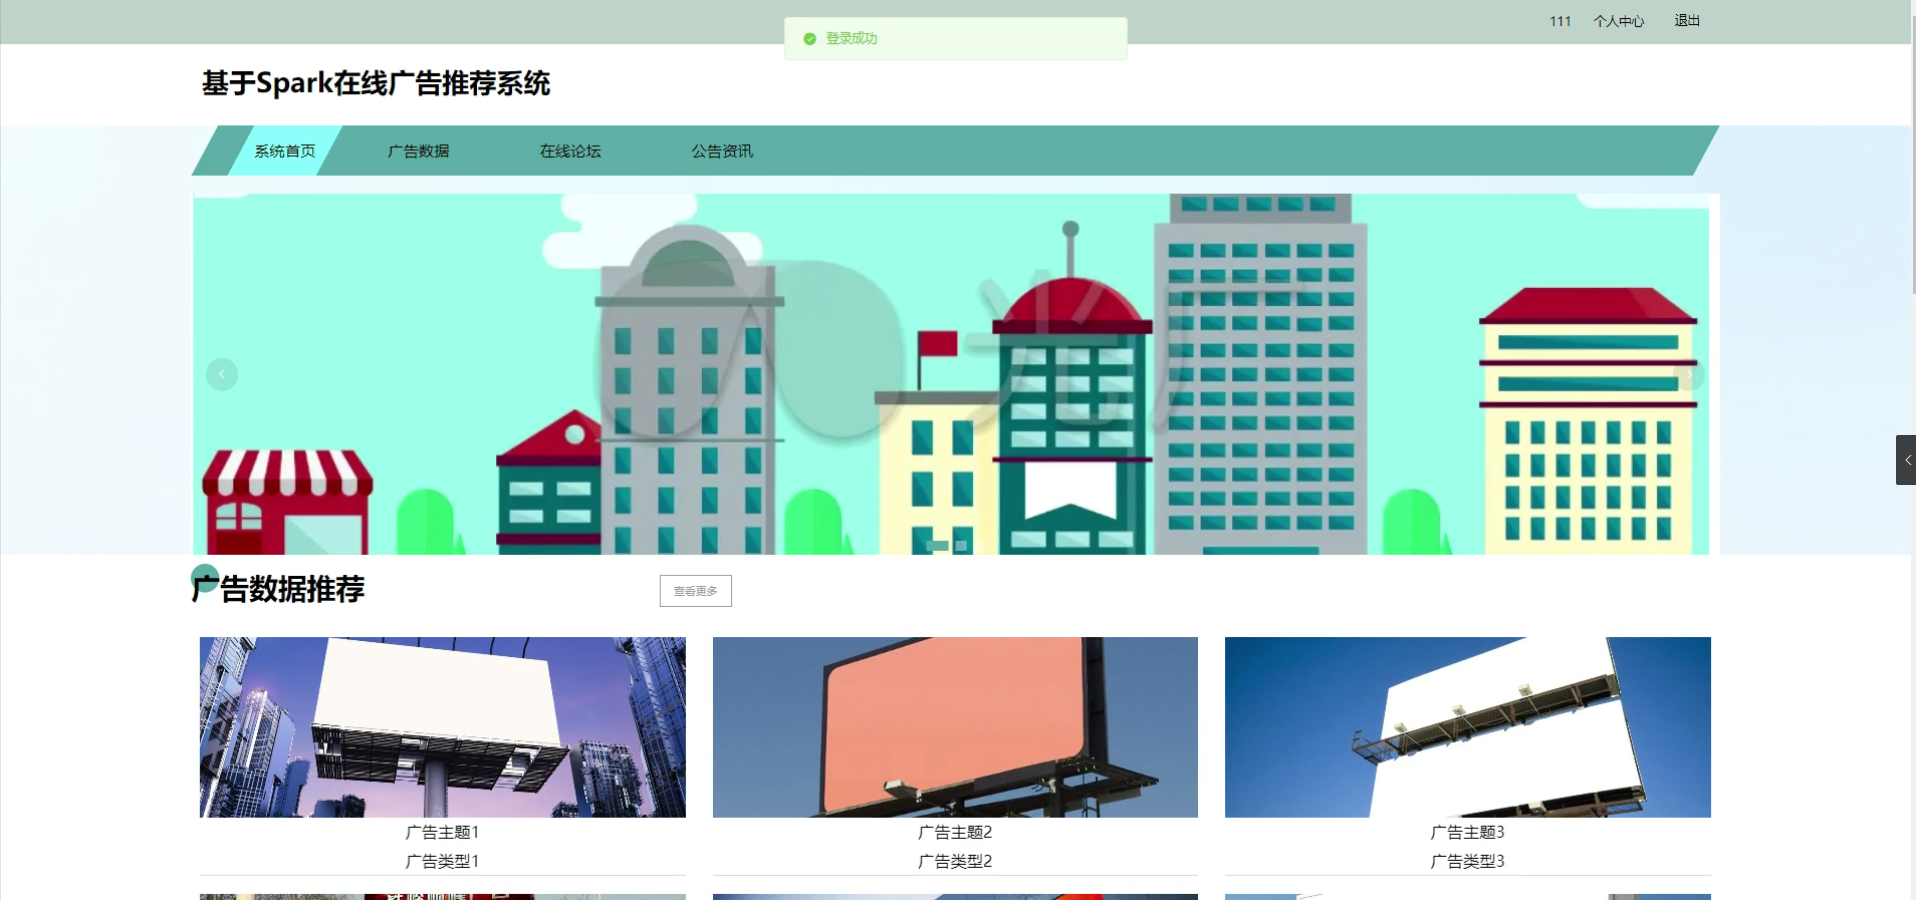This screenshot has width=1916, height=900.
Task: Click the site title 基于Spark在线广告推荐系统
Action: point(376,84)
